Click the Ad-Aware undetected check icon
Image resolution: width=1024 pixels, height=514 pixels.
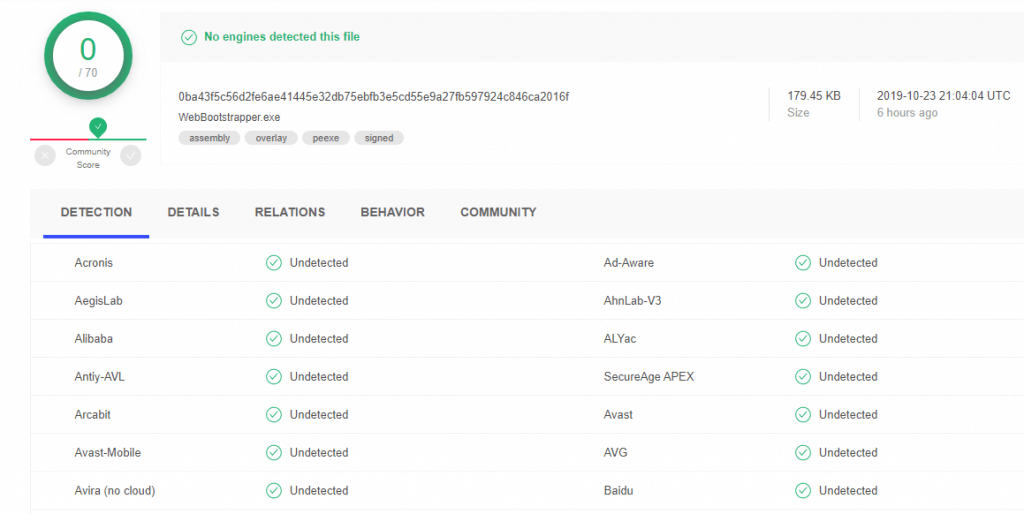803,263
